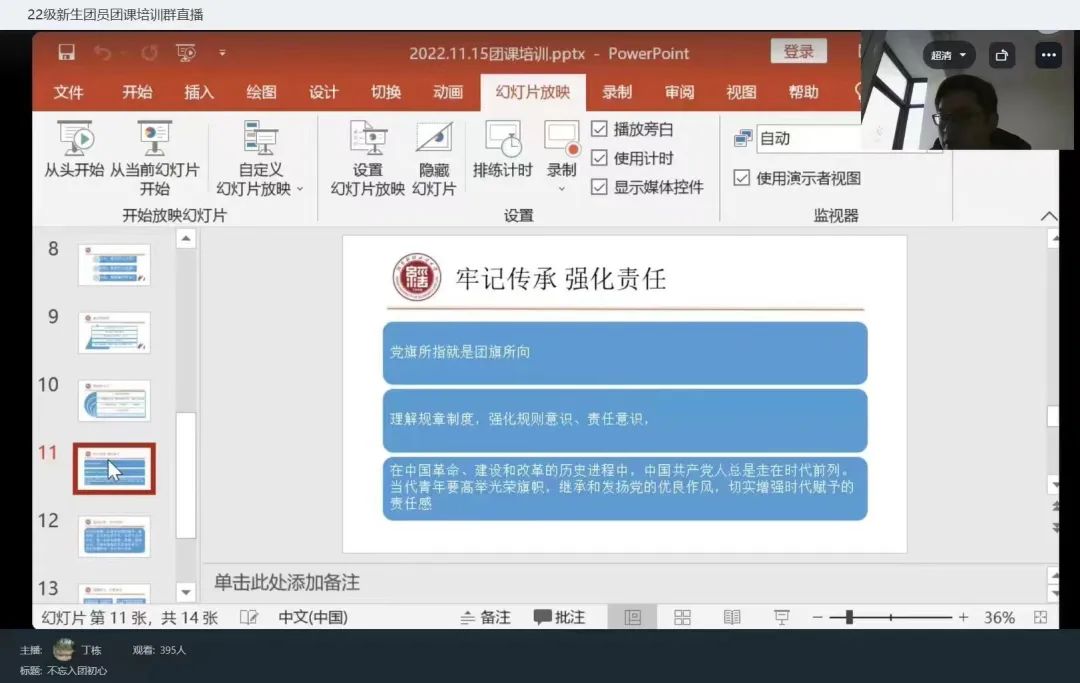
Task: Click the zoom slider in status bar
Action: [x=849, y=618]
